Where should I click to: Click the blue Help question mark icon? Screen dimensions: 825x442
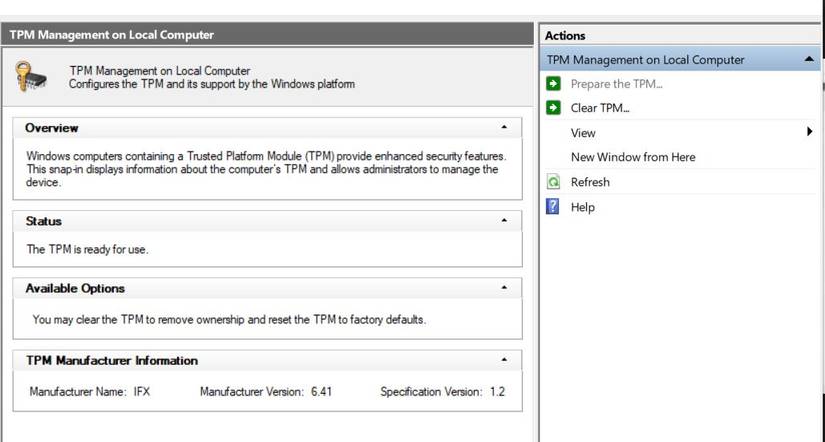pos(553,207)
